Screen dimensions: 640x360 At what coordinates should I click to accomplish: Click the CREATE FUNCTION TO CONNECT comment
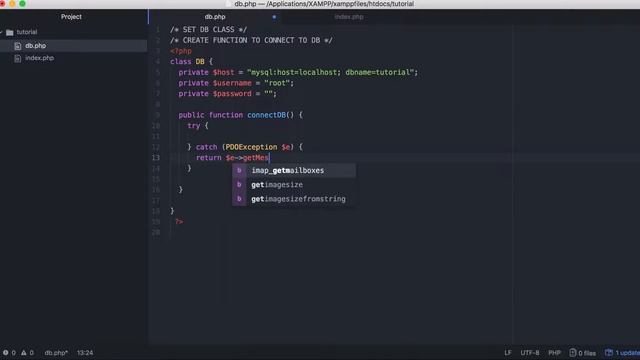[x=251, y=40]
